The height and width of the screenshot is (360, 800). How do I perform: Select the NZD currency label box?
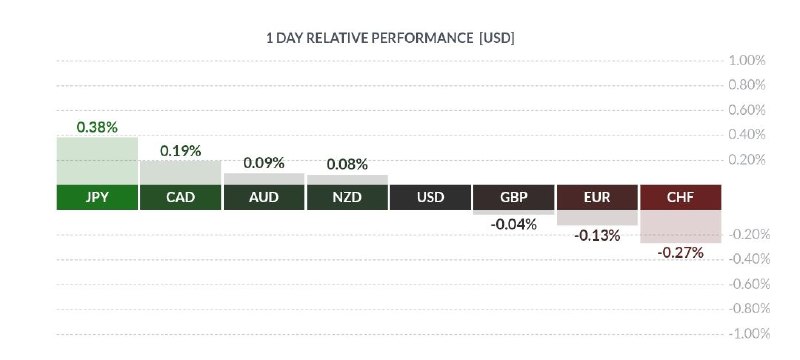(x=347, y=197)
